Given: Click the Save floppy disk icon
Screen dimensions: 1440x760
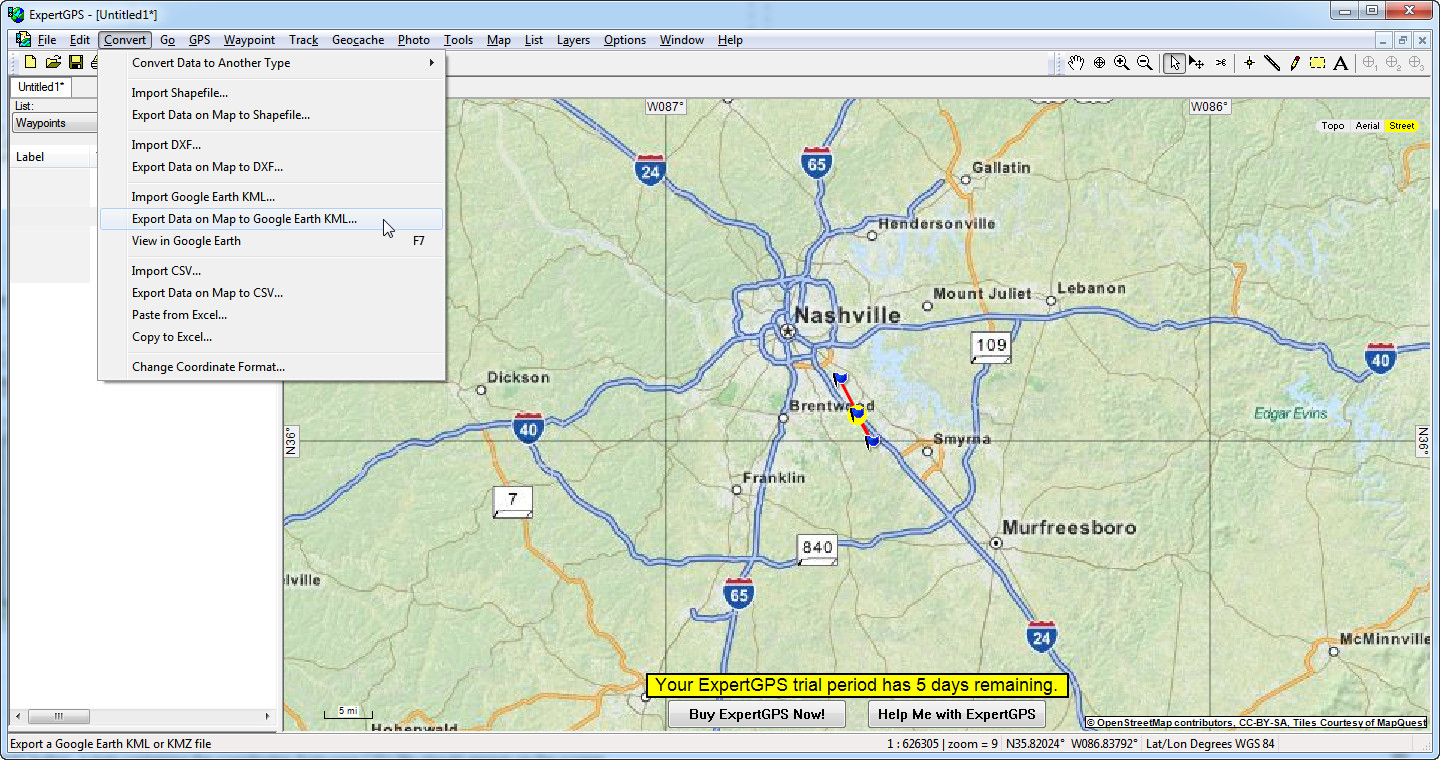Looking at the screenshot, I should pyautogui.click(x=76, y=63).
